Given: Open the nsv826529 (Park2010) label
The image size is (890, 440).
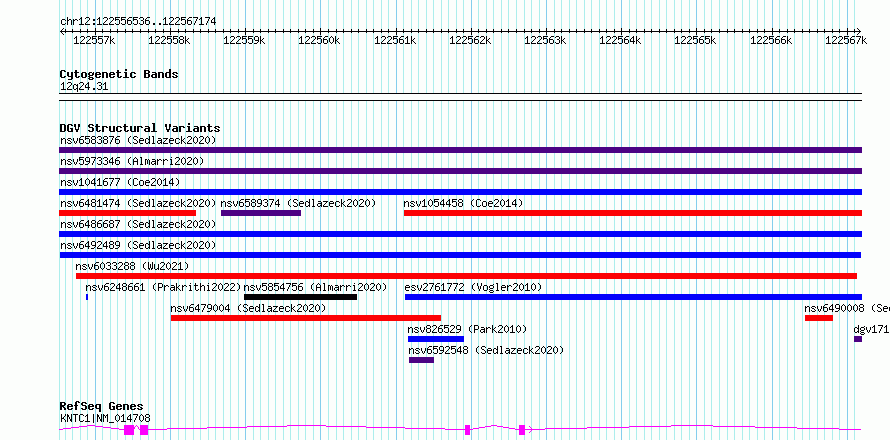Looking at the screenshot, I should pyautogui.click(x=468, y=329).
